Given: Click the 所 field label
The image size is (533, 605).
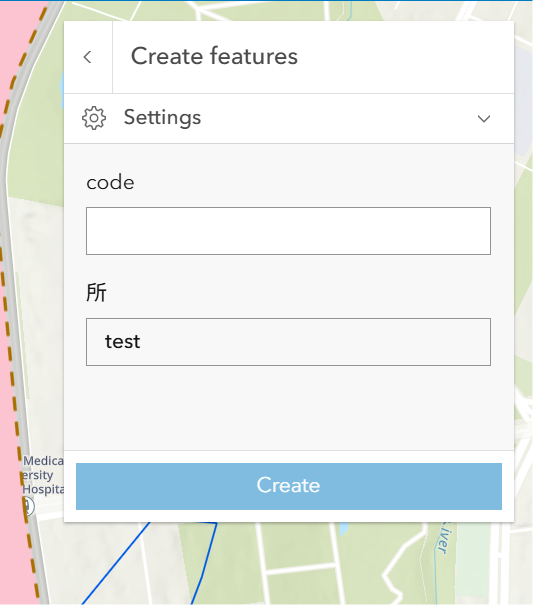Looking at the screenshot, I should (x=96, y=292).
